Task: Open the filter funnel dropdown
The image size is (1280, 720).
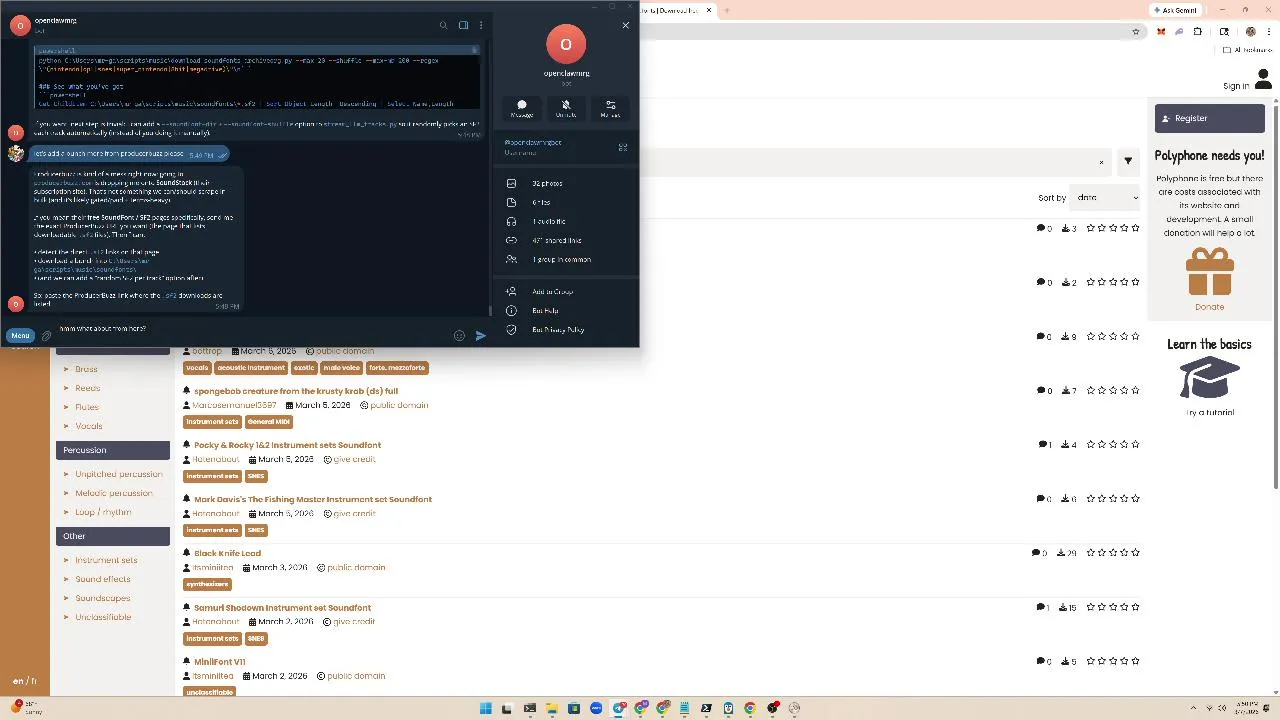Action: pyautogui.click(x=1128, y=161)
